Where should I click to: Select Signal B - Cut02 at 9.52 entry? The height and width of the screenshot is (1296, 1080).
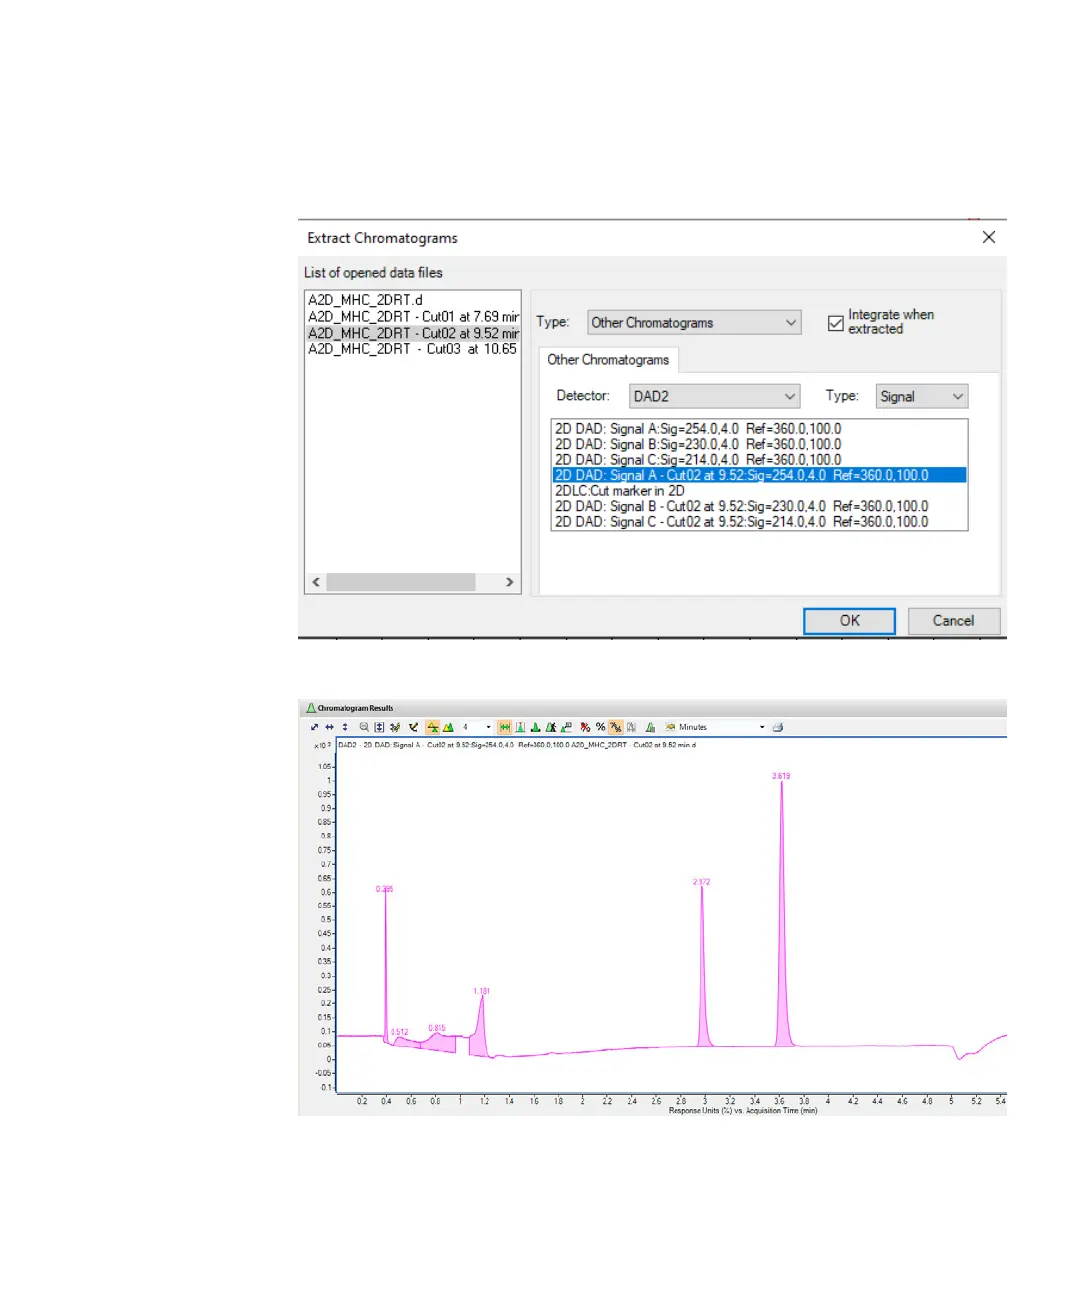click(741, 506)
